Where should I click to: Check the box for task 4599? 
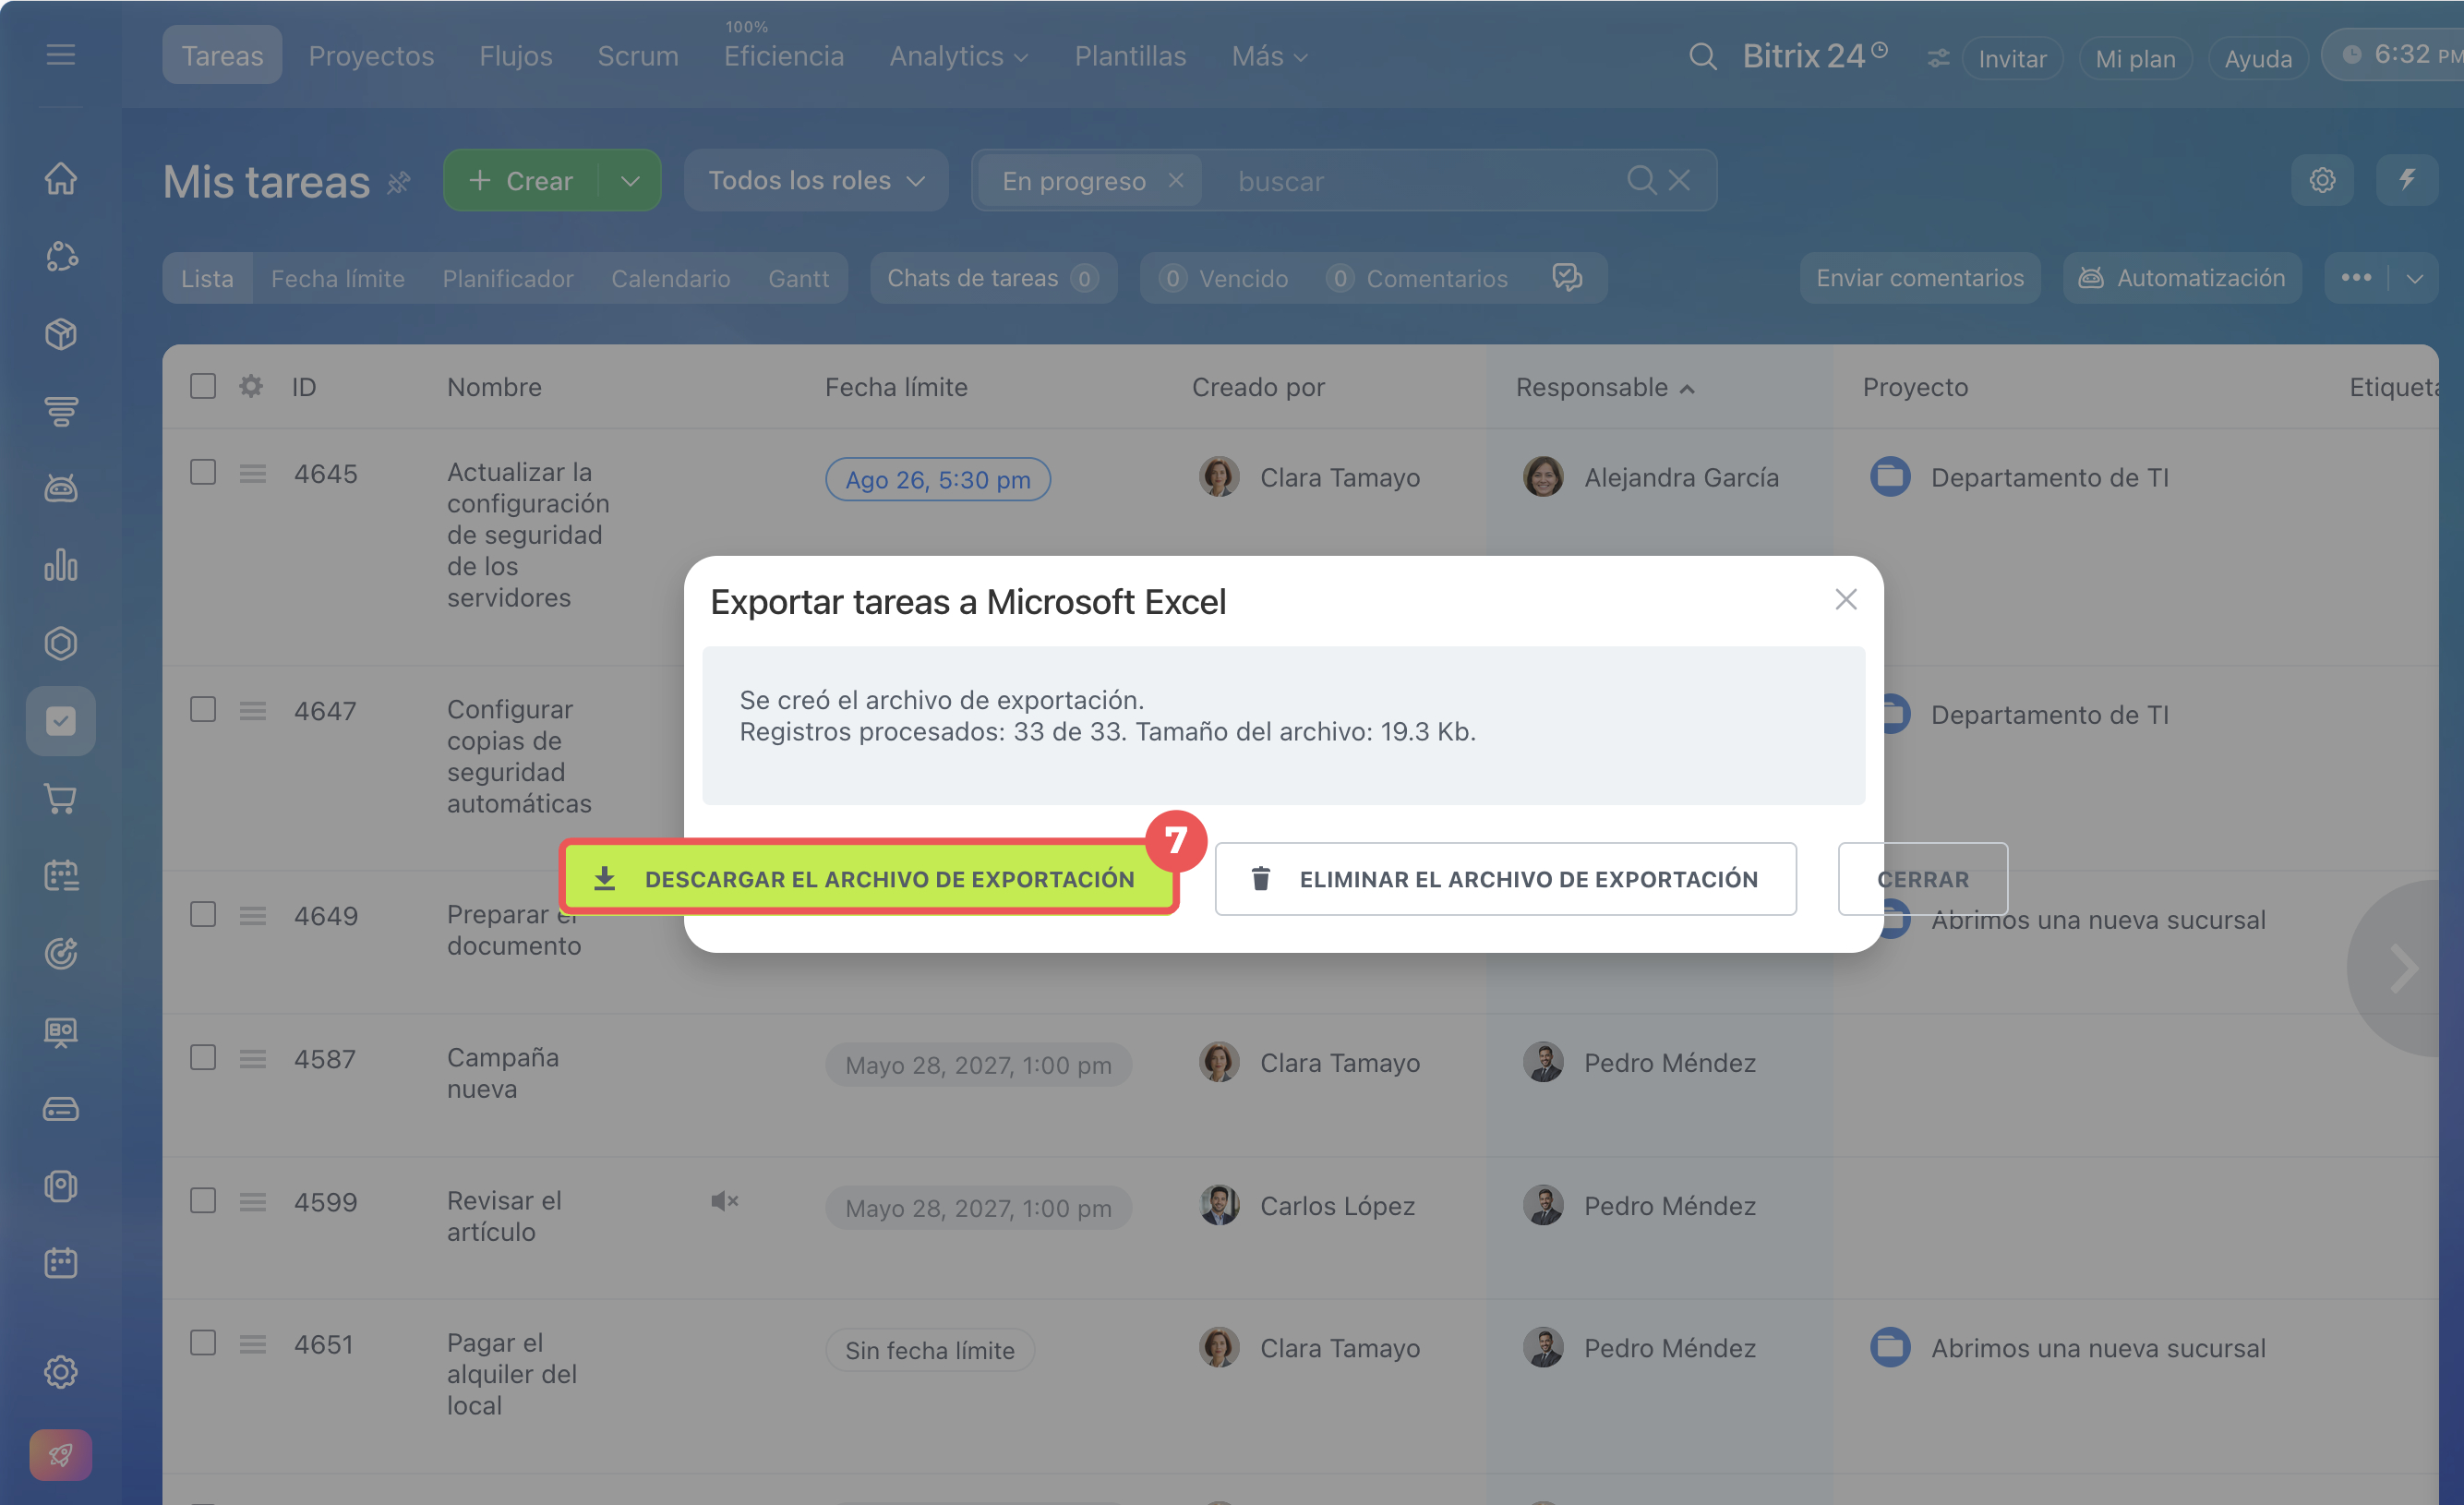[x=203, y=1200]
